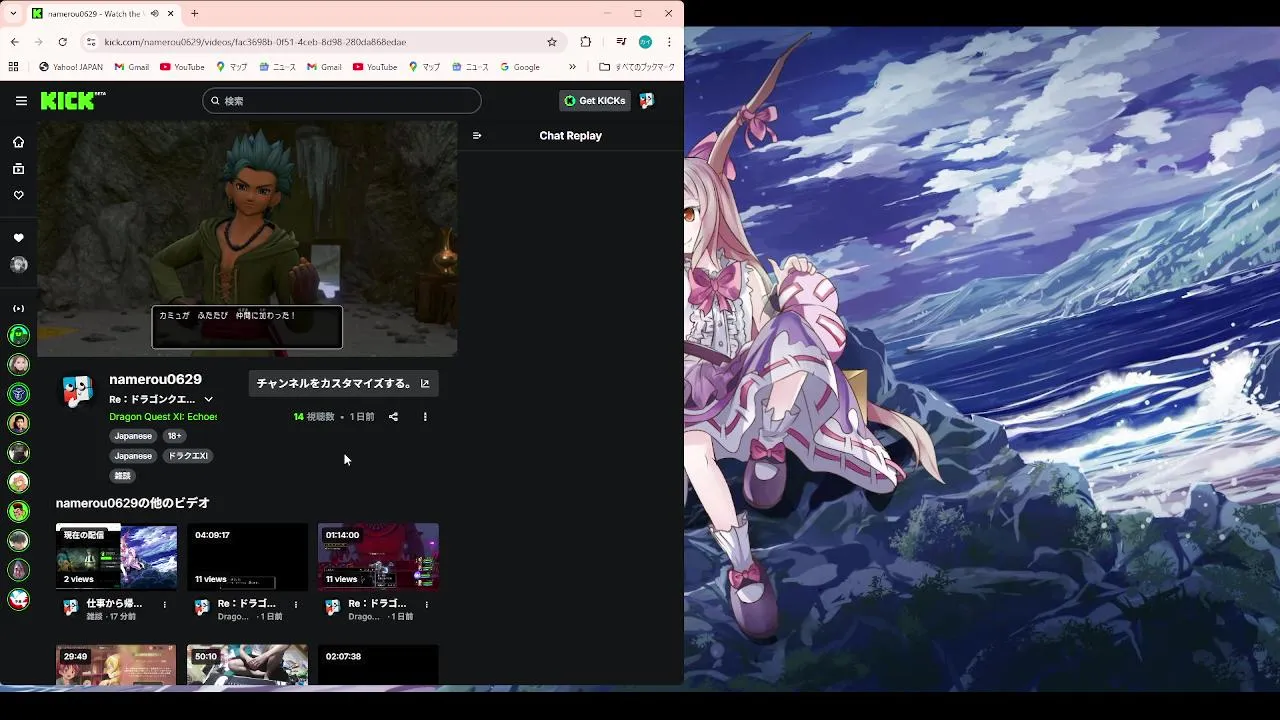
Task: Open the 02:07:38 video thumbnail
Action: [x=378, y=665]
